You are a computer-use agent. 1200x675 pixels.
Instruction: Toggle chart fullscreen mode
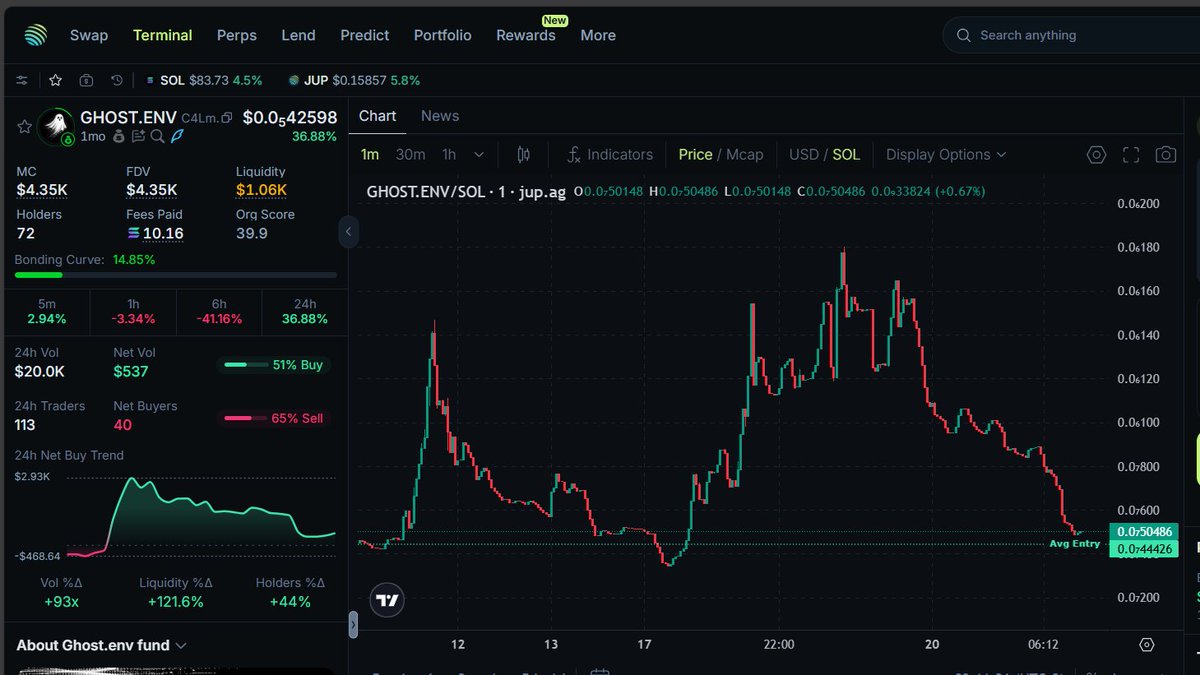(x=1131, y=155)
